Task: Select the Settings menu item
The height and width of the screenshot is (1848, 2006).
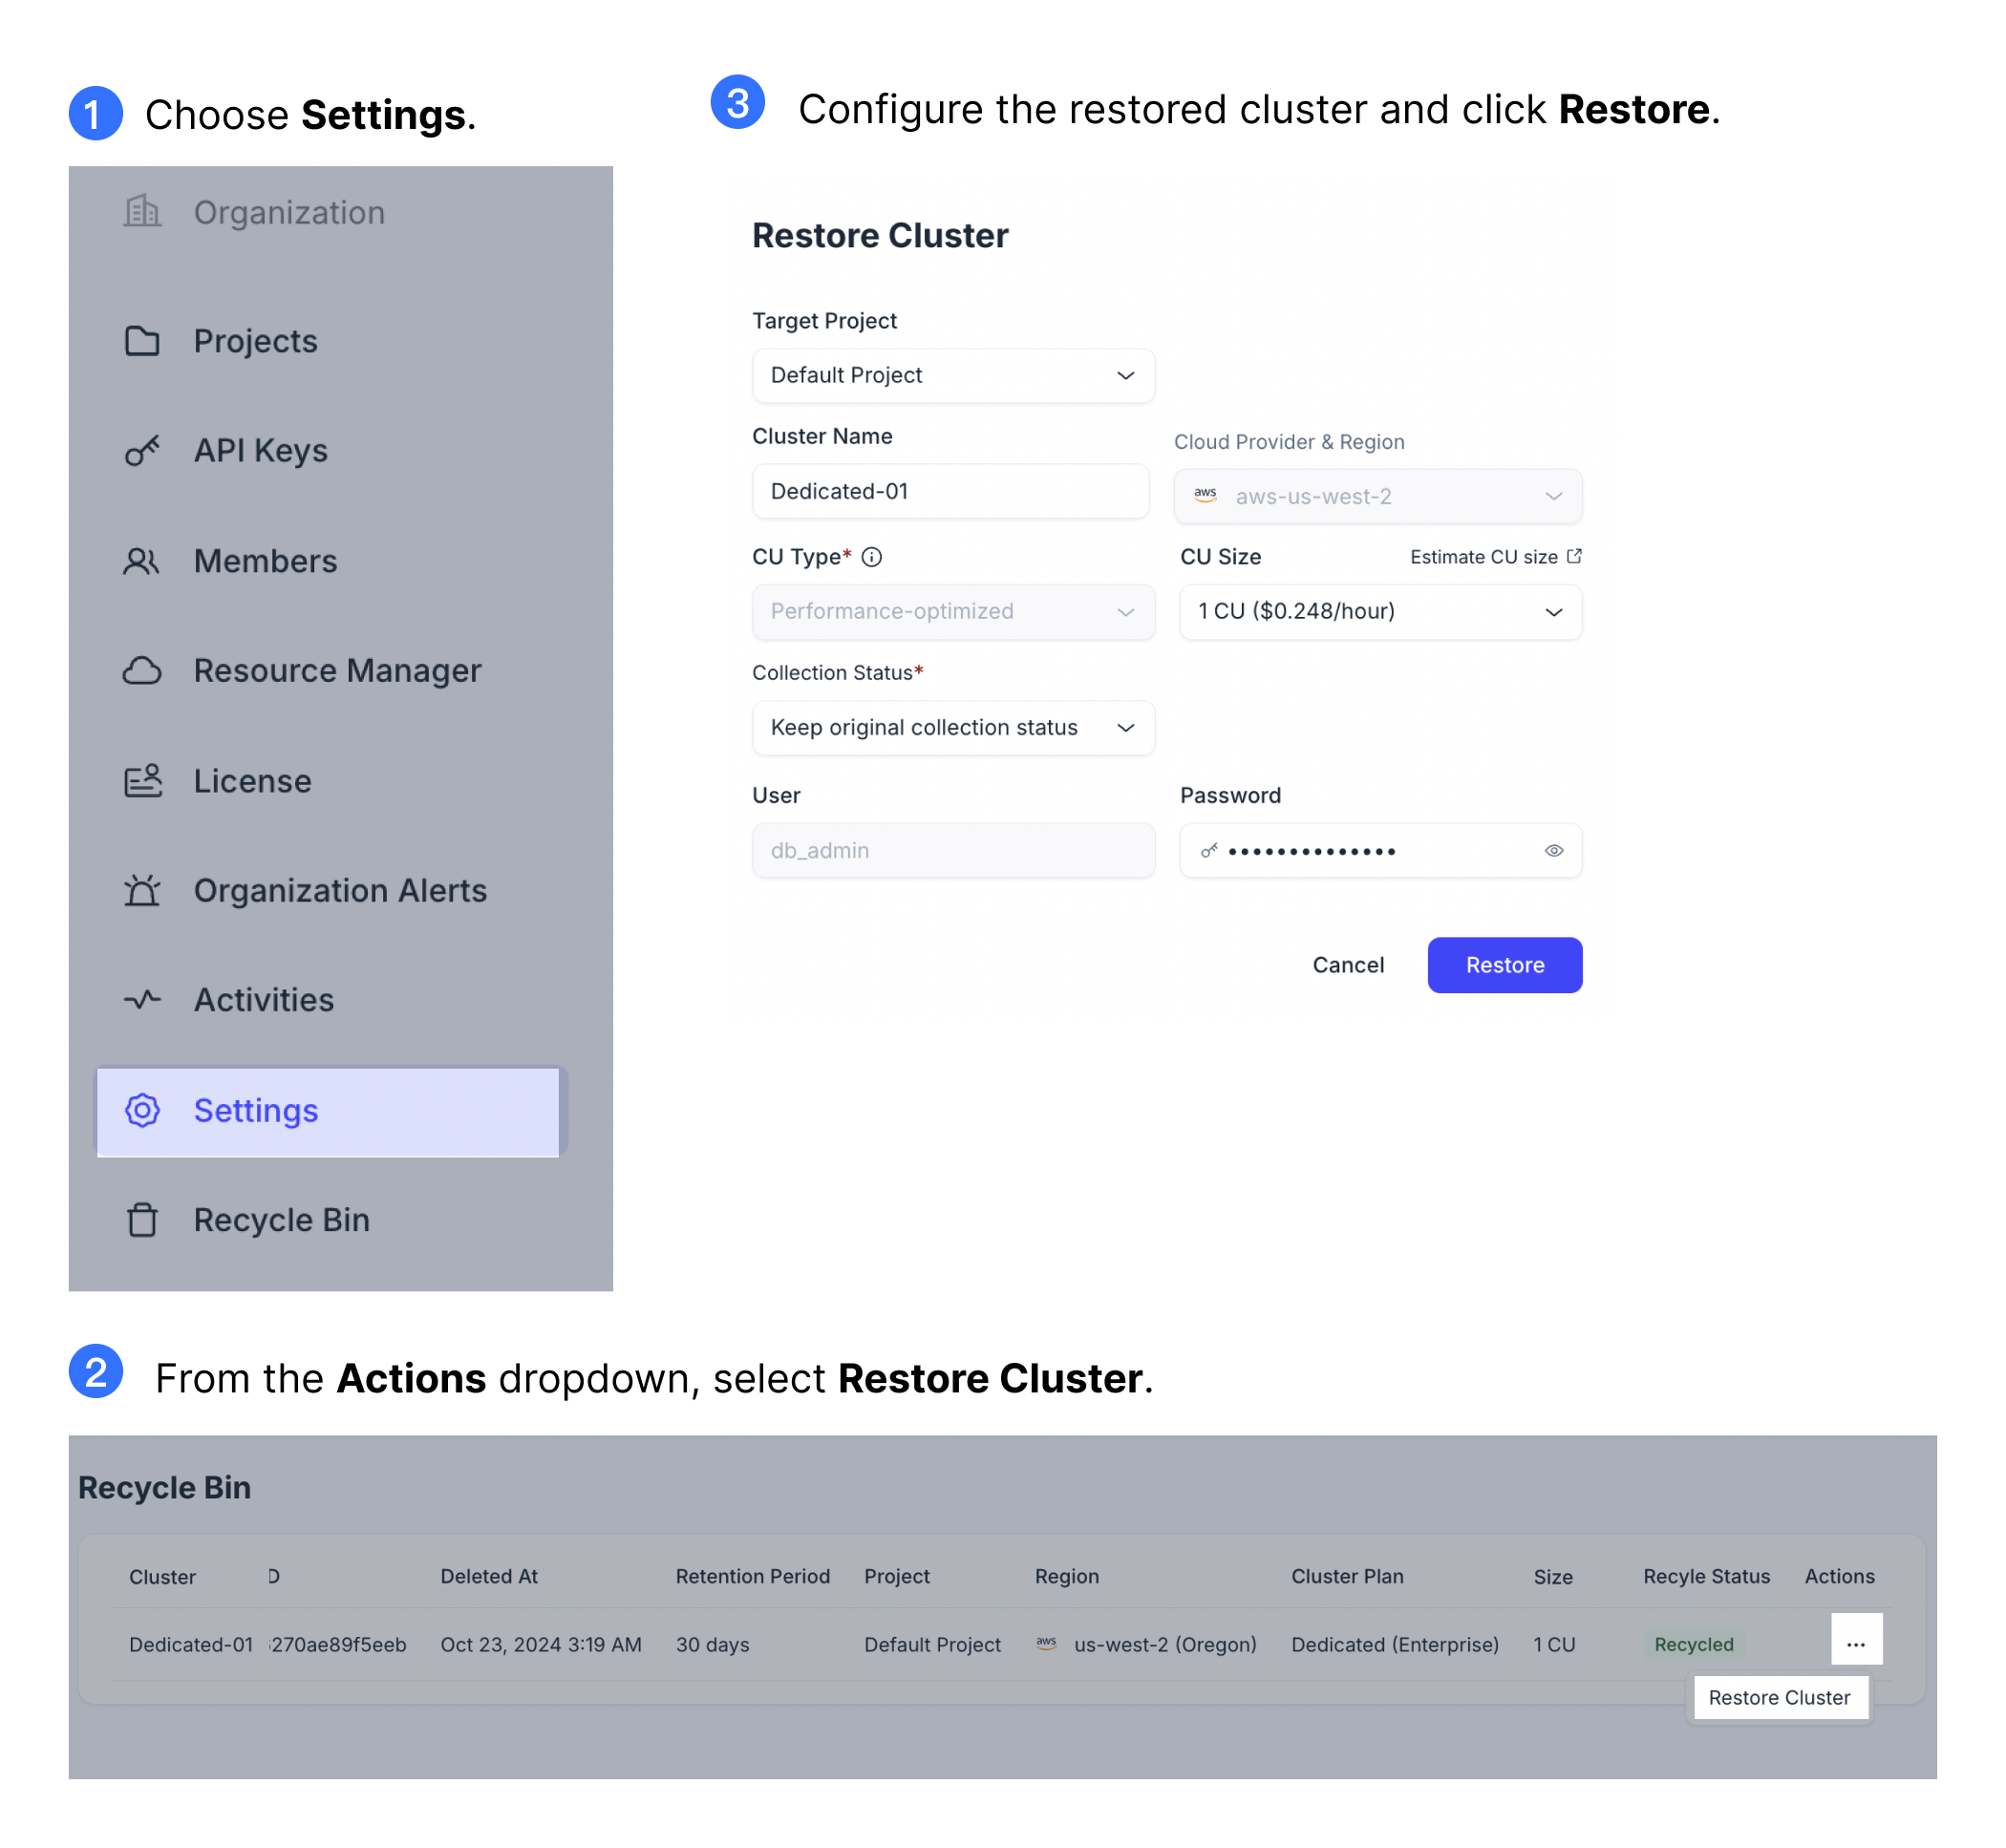Action: pyautogui.click(x=328, y=1111)
